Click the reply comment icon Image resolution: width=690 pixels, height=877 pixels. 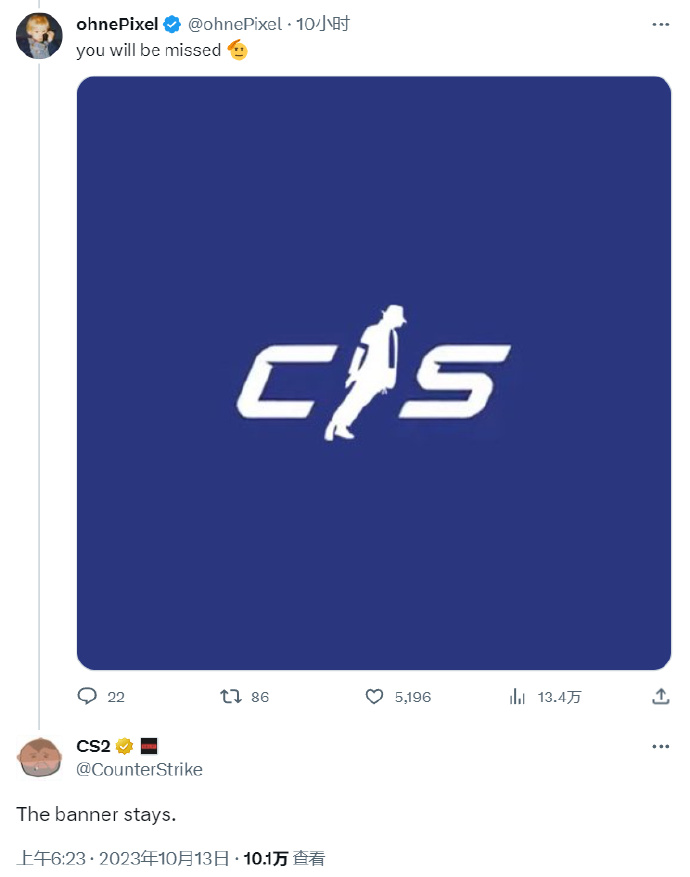click(87, 696)
